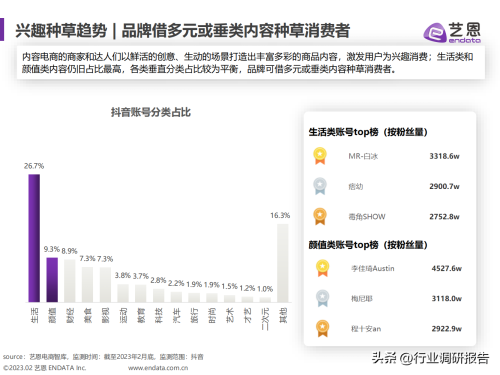
Task: Click the chart title 抖音账号分类占比
Action: click(x=151, y=112)
